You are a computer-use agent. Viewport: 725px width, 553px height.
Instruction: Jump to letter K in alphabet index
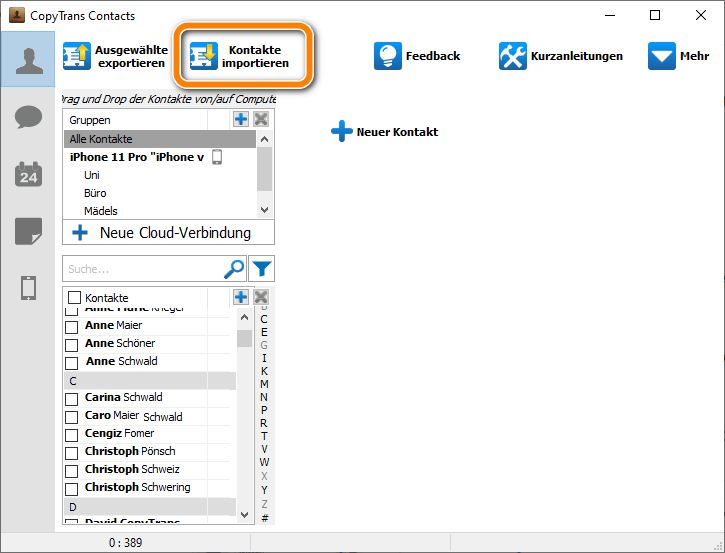[x=264, y=371]
